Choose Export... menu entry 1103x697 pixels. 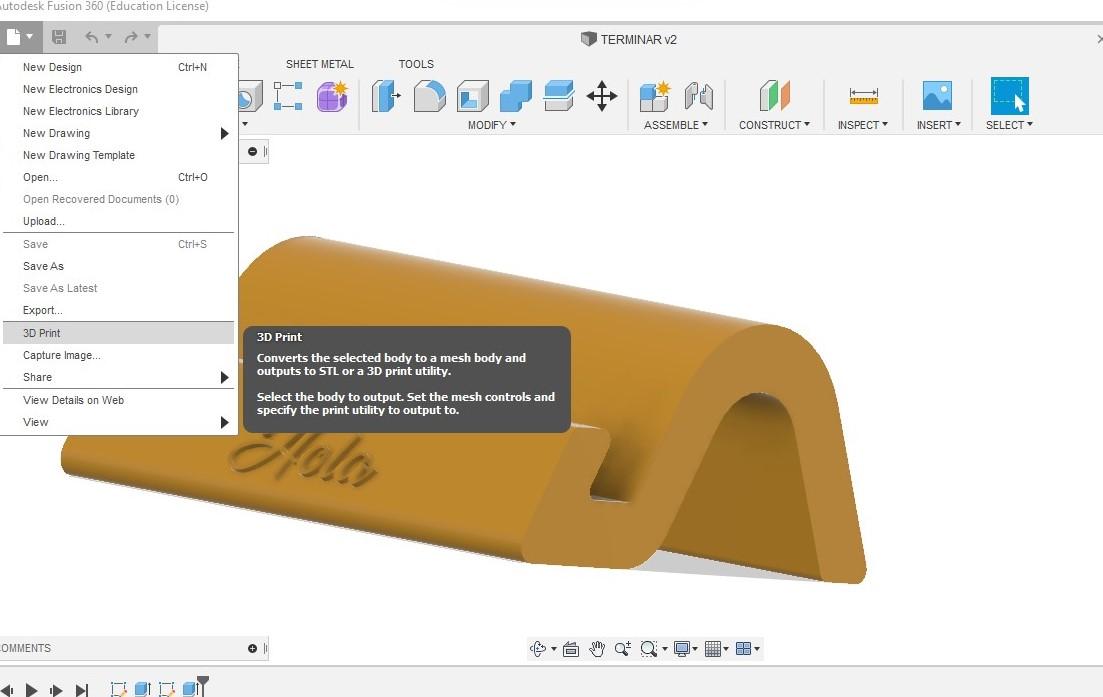click(118, 310)
